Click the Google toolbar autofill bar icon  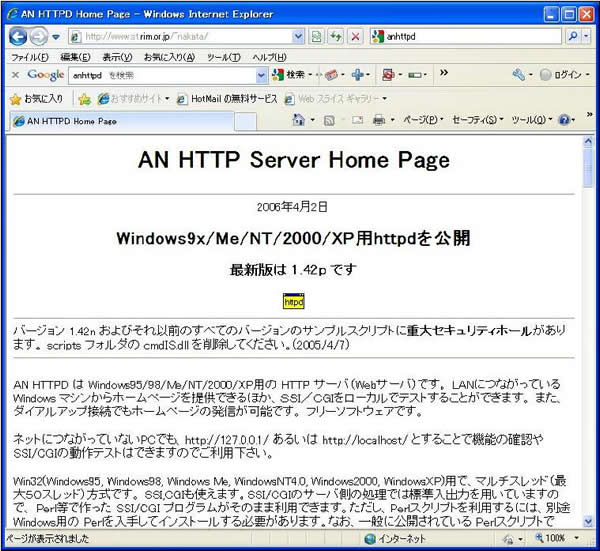click(x=414, y=75)
